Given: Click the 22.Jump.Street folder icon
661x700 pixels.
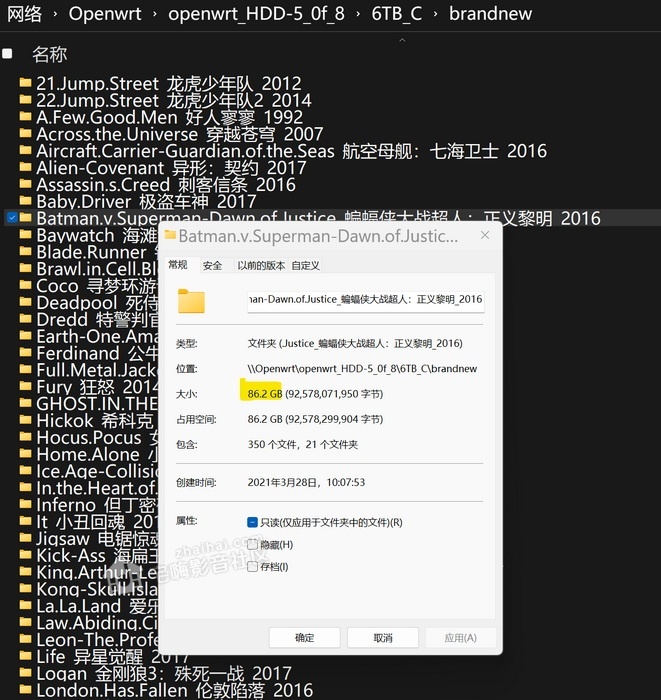Looking at the screenshot, I should point(25,100).
